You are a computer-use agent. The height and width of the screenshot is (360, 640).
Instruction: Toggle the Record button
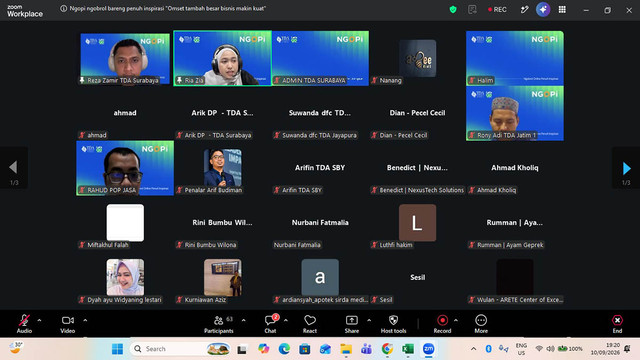[442, 324]
